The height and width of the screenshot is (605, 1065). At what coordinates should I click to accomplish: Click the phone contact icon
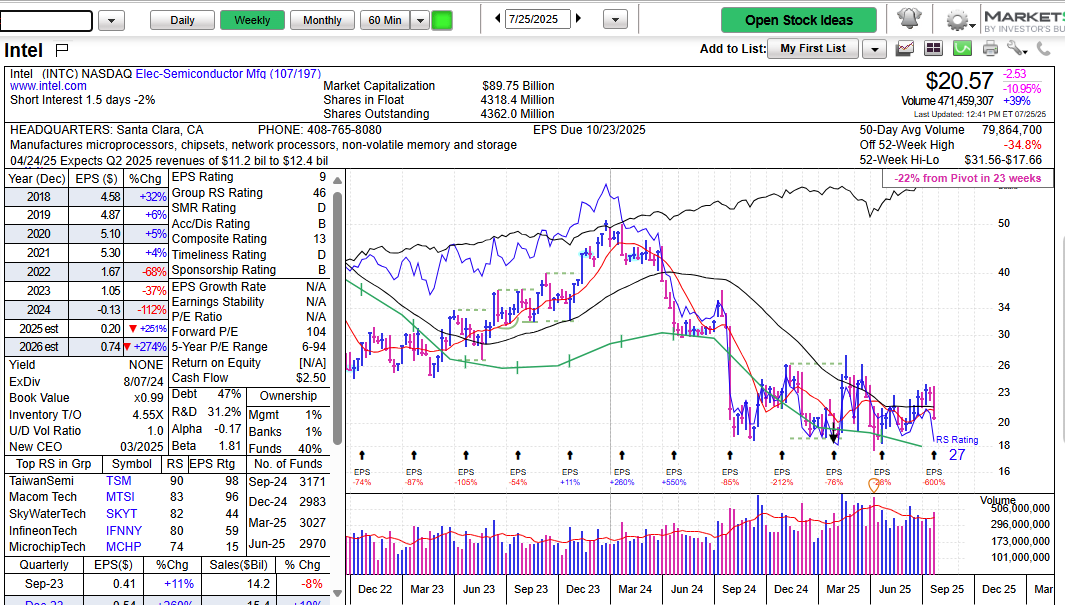click(x=1043, y=48)
